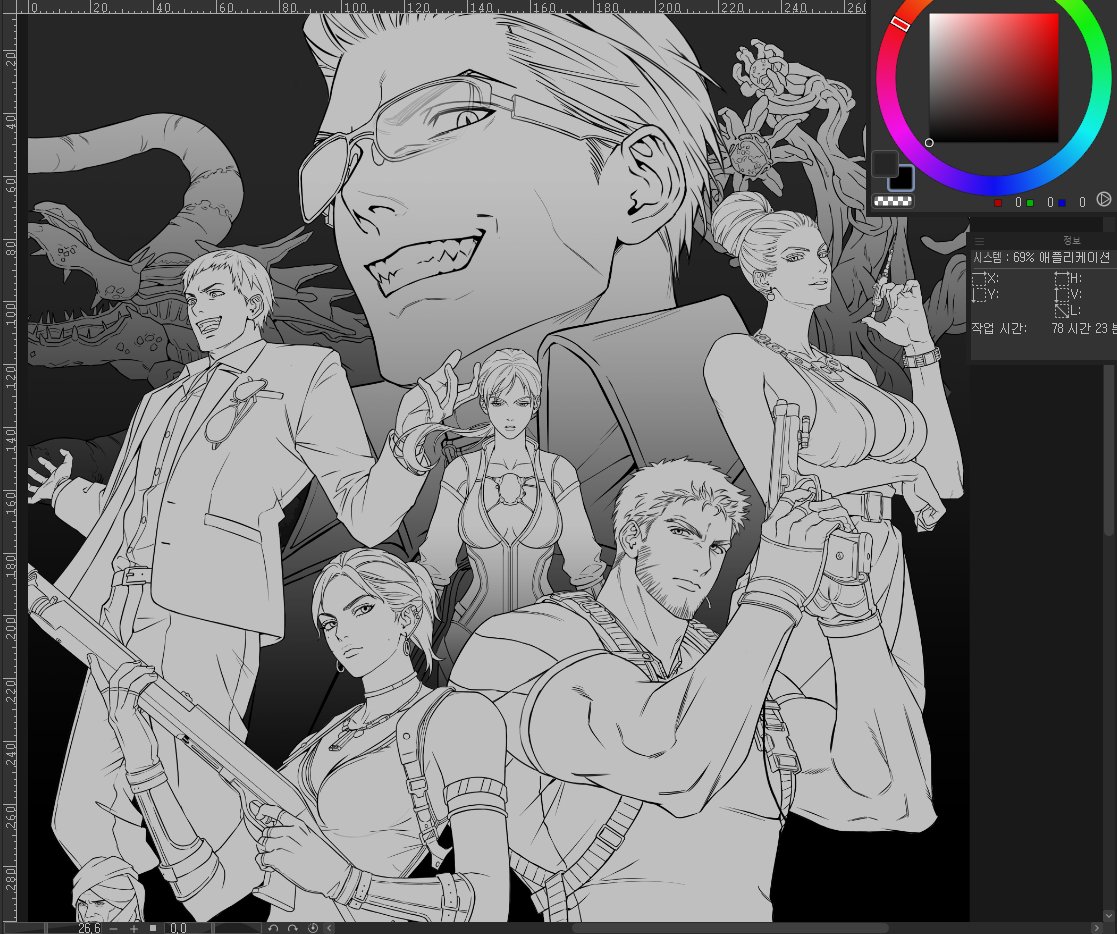This screenshot has height=934, width=1117.
Task: Collapse the bottom navigation bar arrow
Action: [329, 928]
